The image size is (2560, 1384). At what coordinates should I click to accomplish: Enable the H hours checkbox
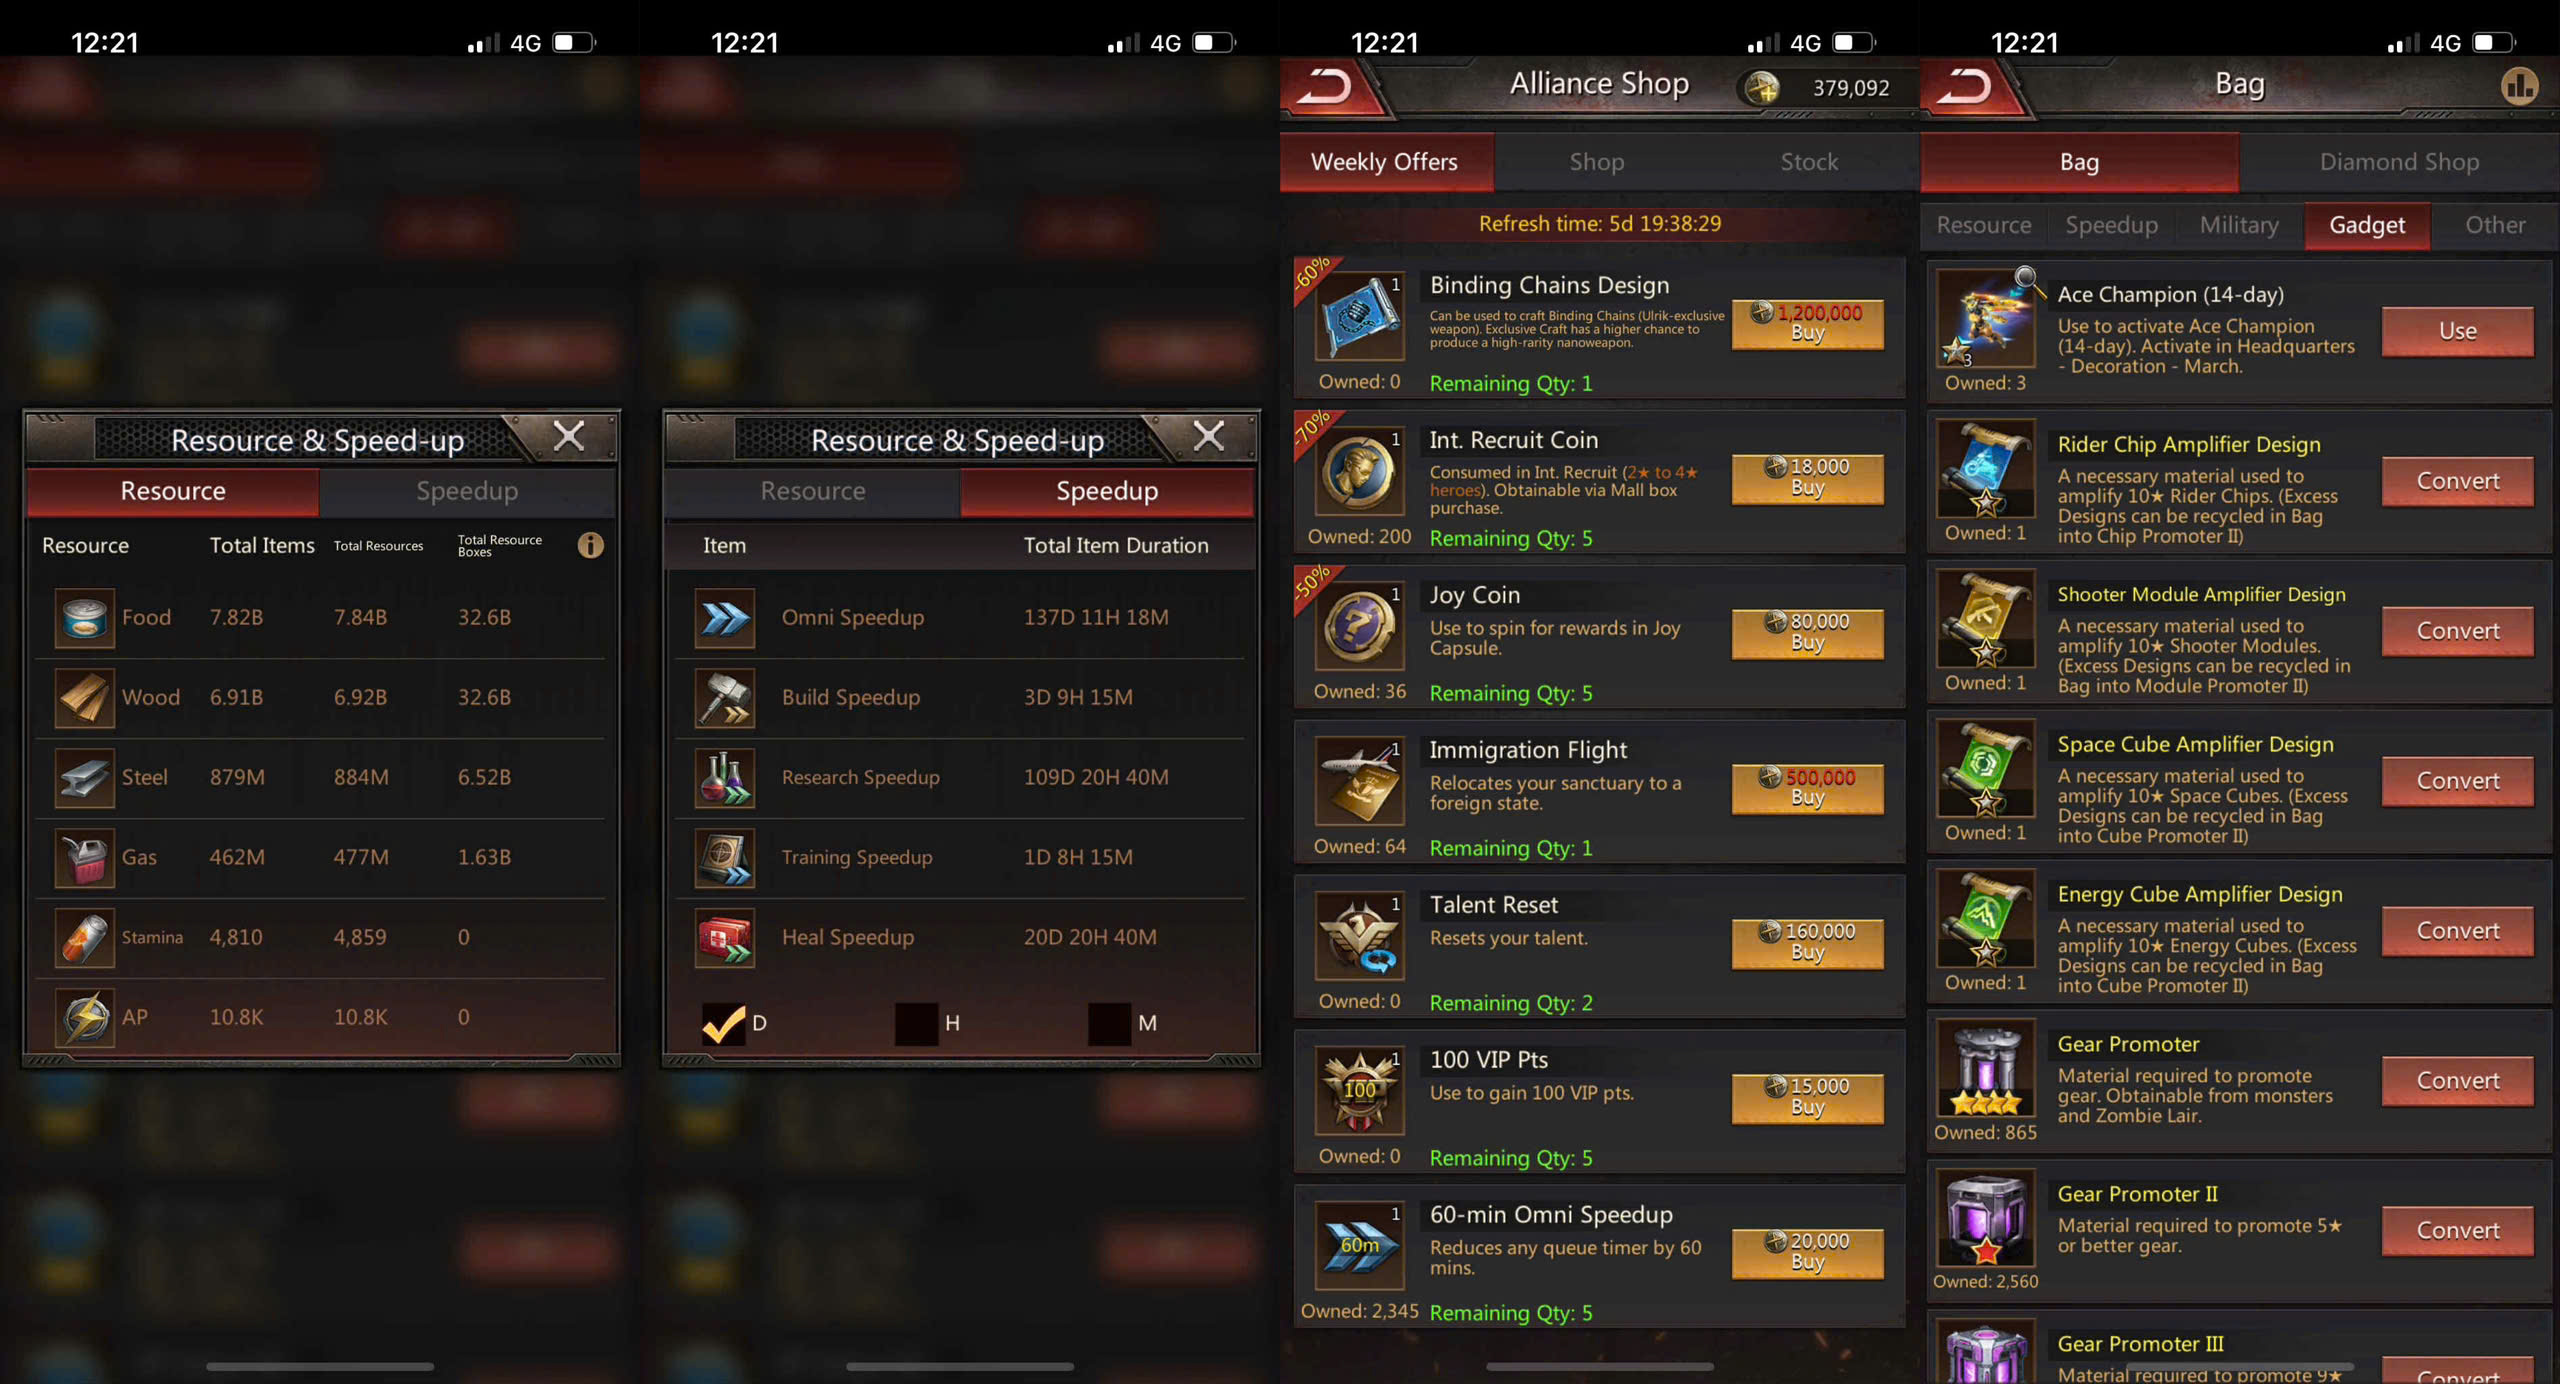click(x=916, y=1023)
